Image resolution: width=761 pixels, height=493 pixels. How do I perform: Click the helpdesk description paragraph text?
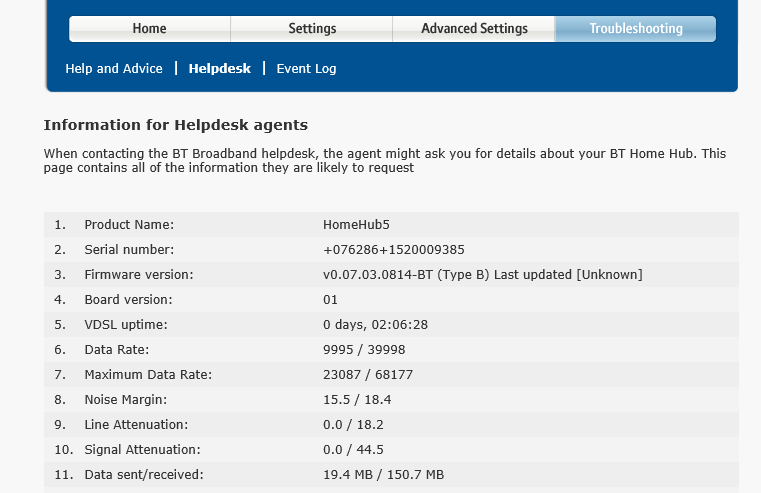pyautogui.click(x=385, y=161)
